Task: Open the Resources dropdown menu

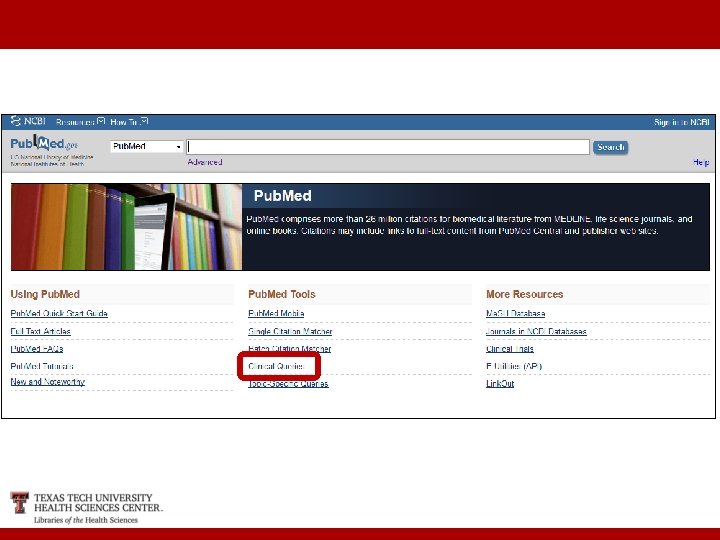Action: (x=80, y=122)
